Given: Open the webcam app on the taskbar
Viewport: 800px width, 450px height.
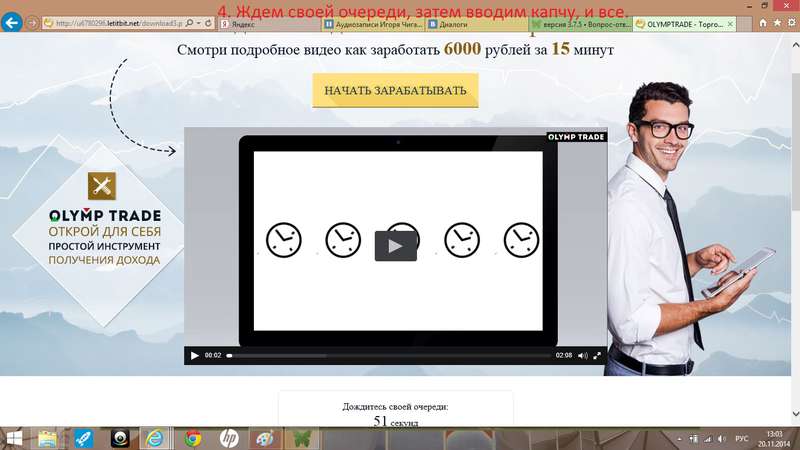Looking at the screenshot, I should coord(120,439).
